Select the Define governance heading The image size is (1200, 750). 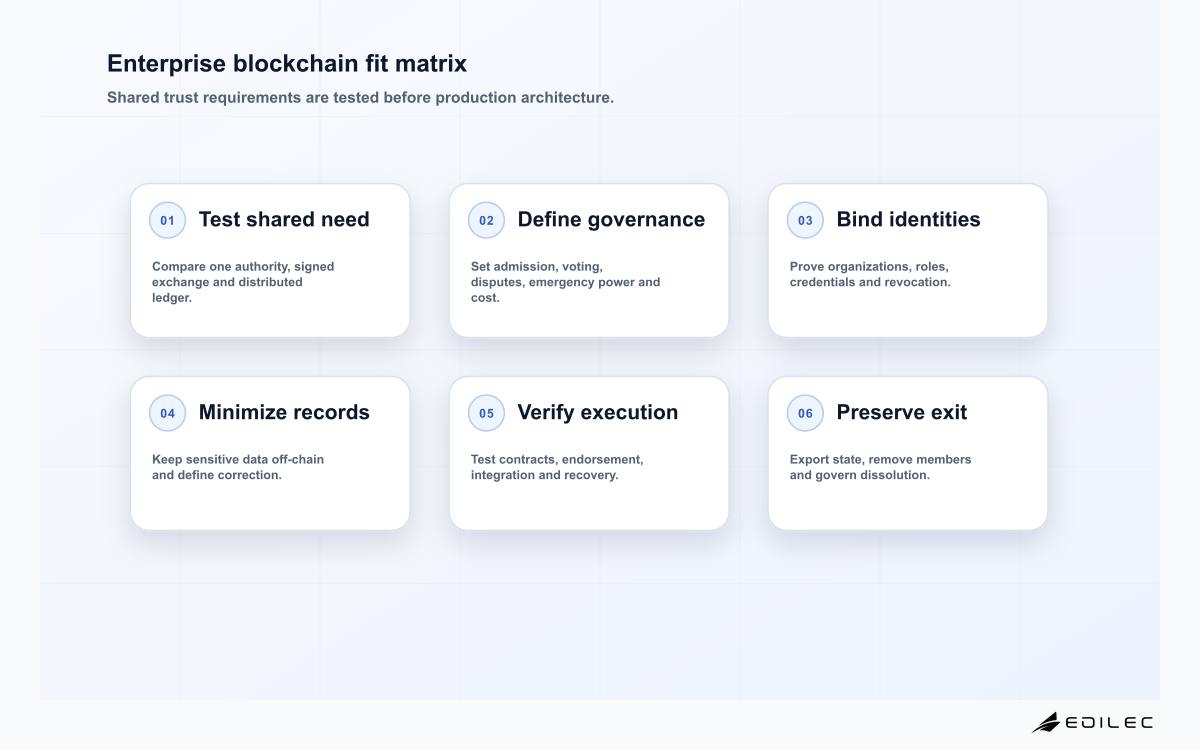pyautogui.click(x=611, y=220)
